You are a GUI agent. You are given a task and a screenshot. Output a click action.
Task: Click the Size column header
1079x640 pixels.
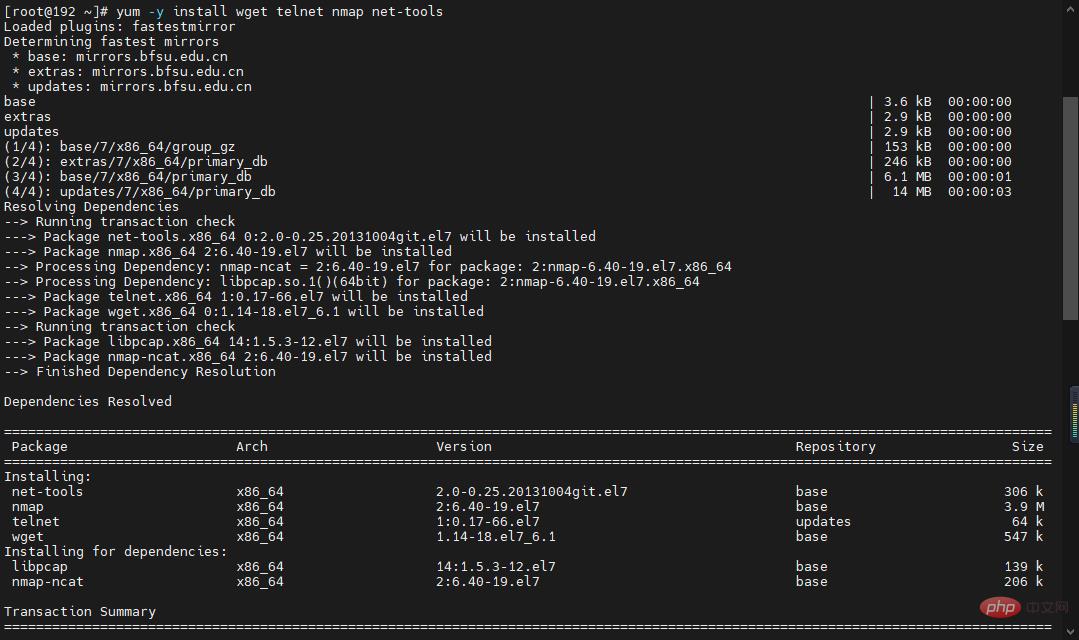click(1027, 447)
